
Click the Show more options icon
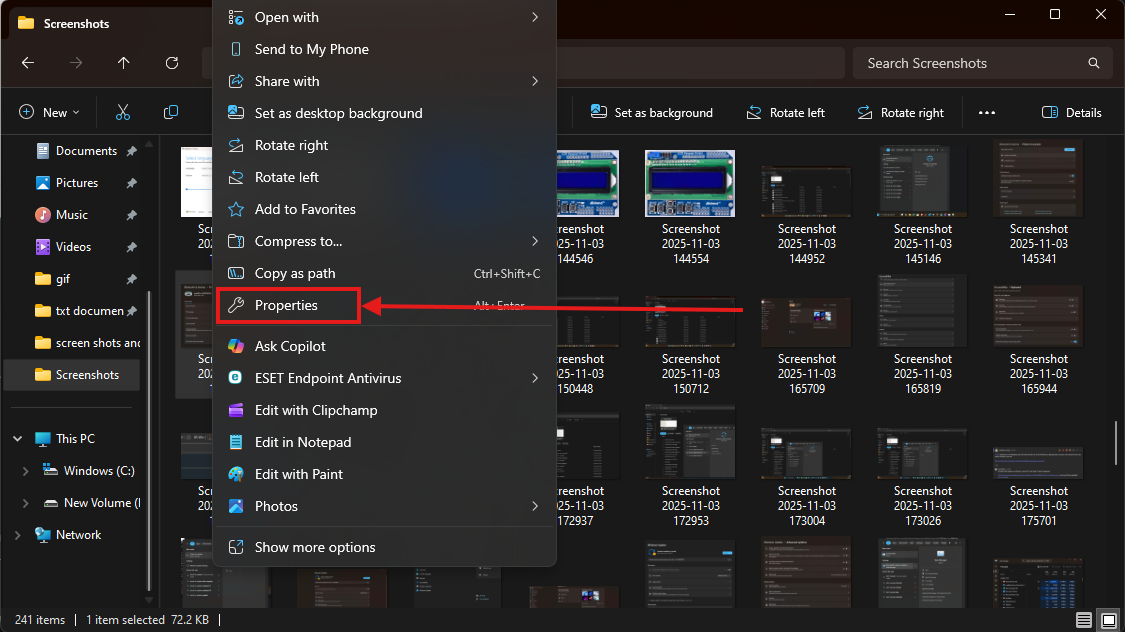pyautogui.click(x=235, y=547)
